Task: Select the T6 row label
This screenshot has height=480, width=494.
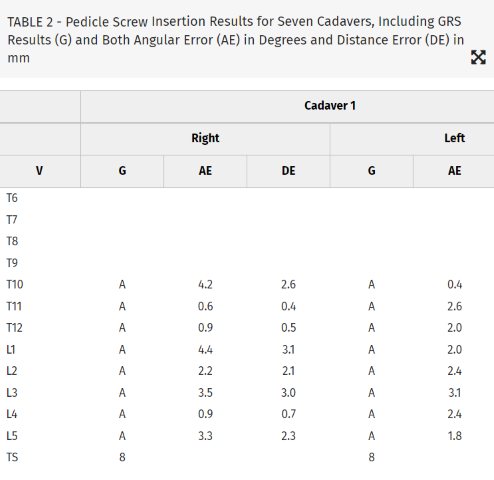Action: point(12,198)
